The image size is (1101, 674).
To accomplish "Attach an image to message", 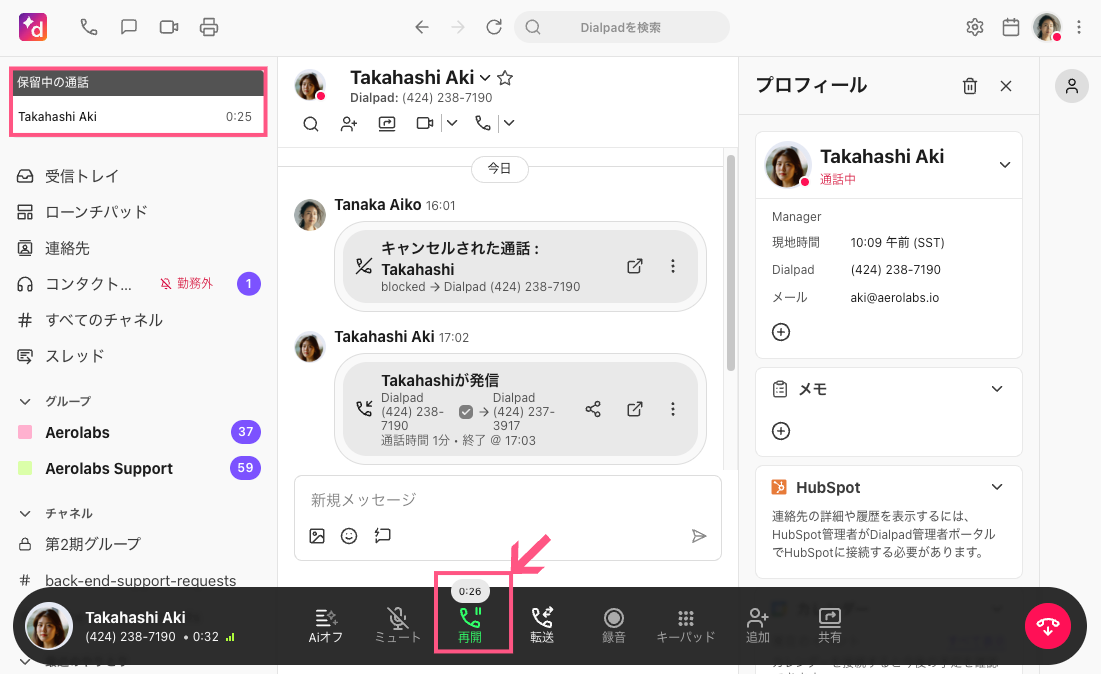I will [317, 536].
